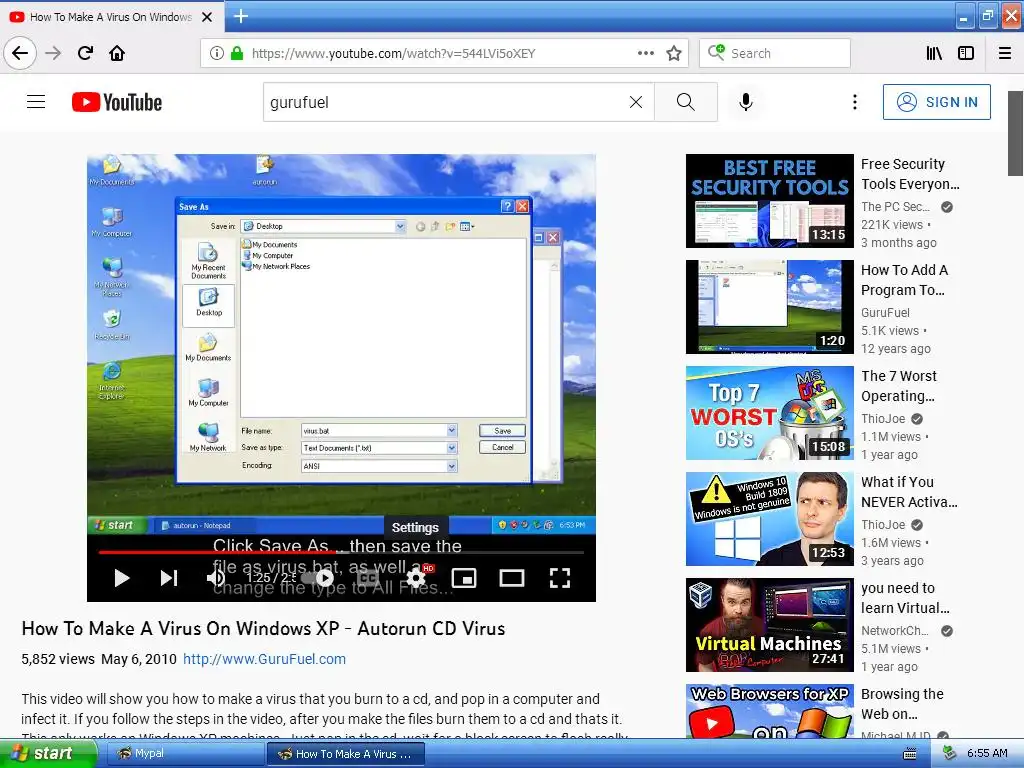The width and height of the screenshot is (1024, 768).
Task: Click the SIGN IN button
Action: [936, 102]
